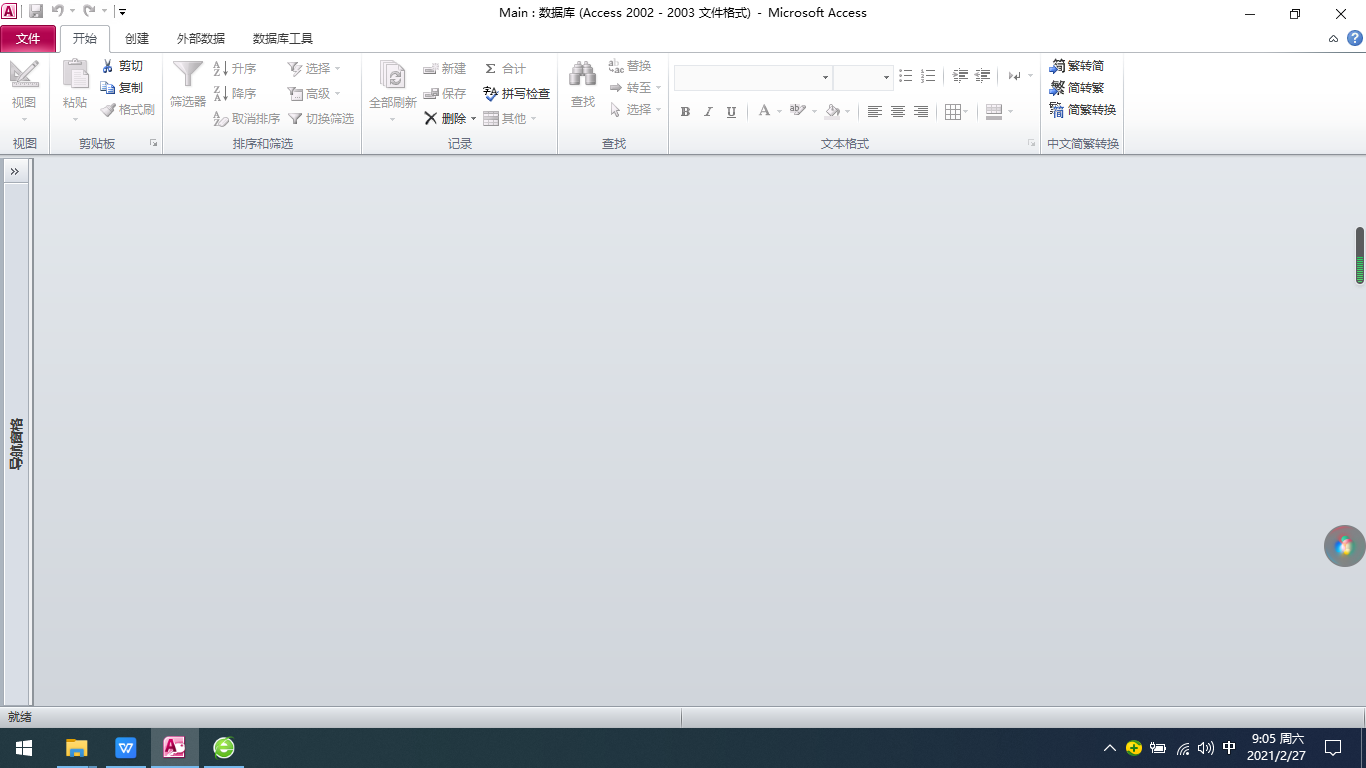Open the find group 选择 dropdown
This screenshot has width=1366, height=768.
(x=635, y=110)
